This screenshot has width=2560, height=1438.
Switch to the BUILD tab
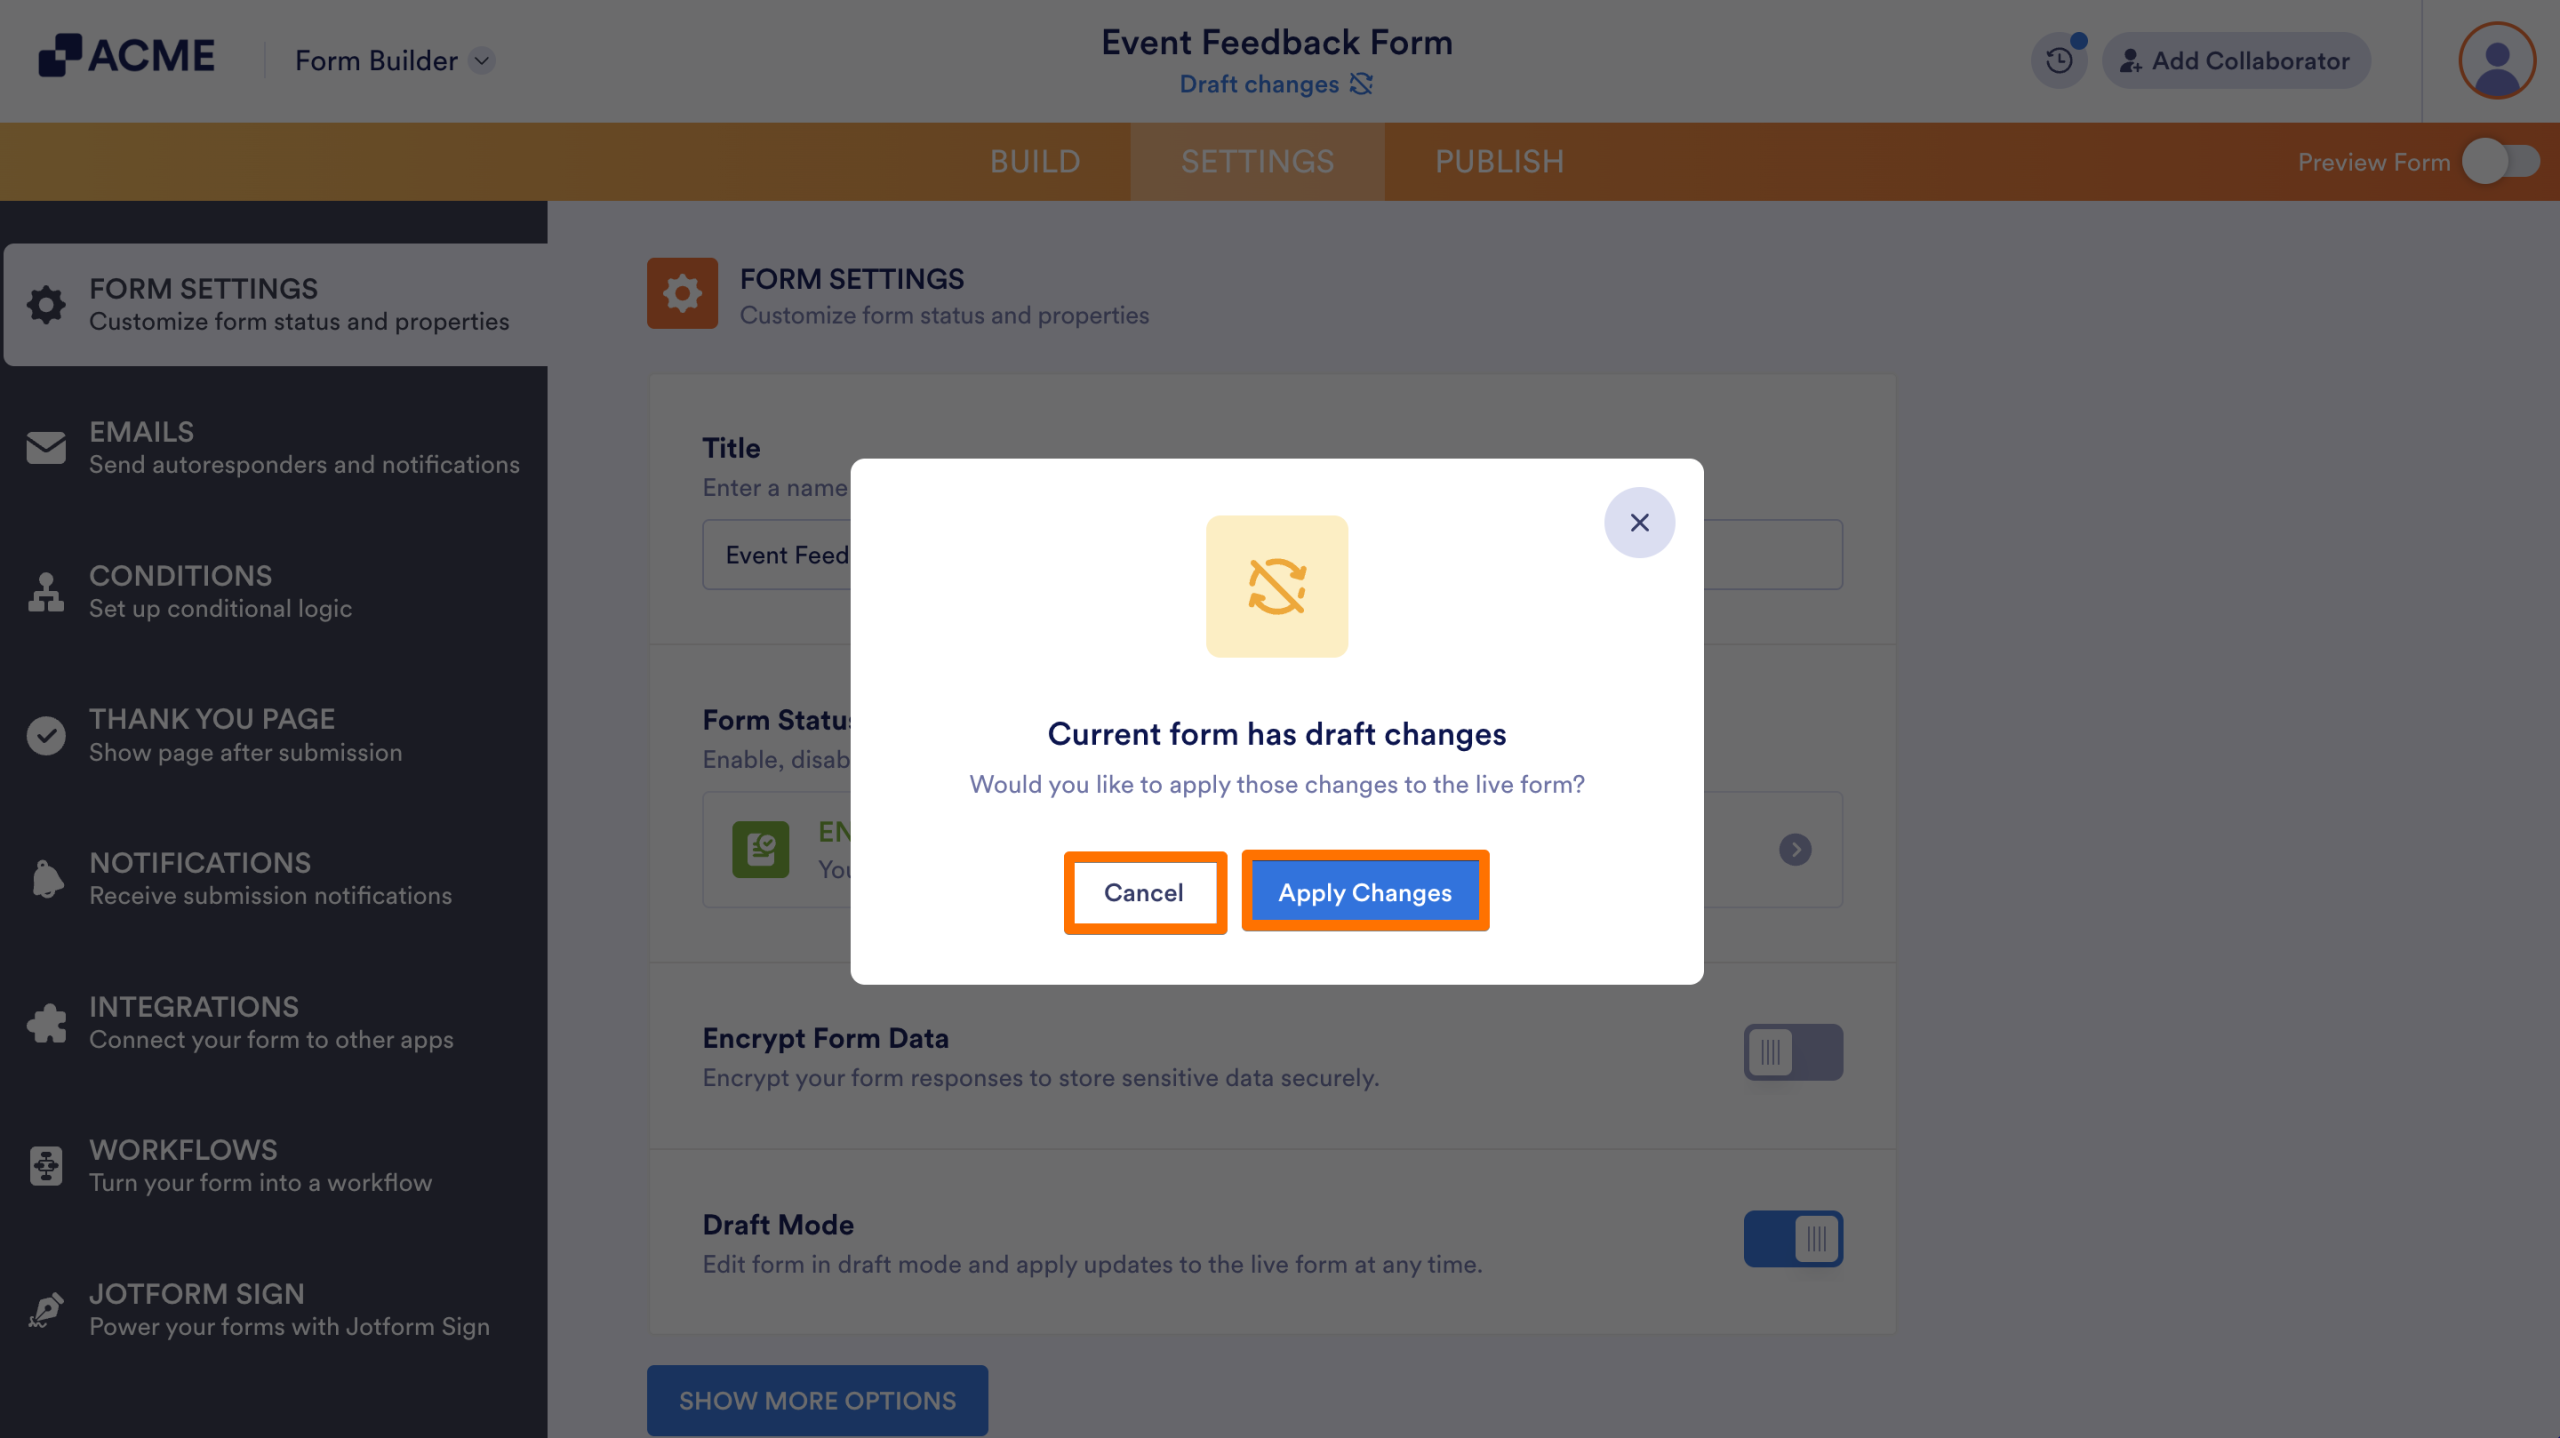1035,161
